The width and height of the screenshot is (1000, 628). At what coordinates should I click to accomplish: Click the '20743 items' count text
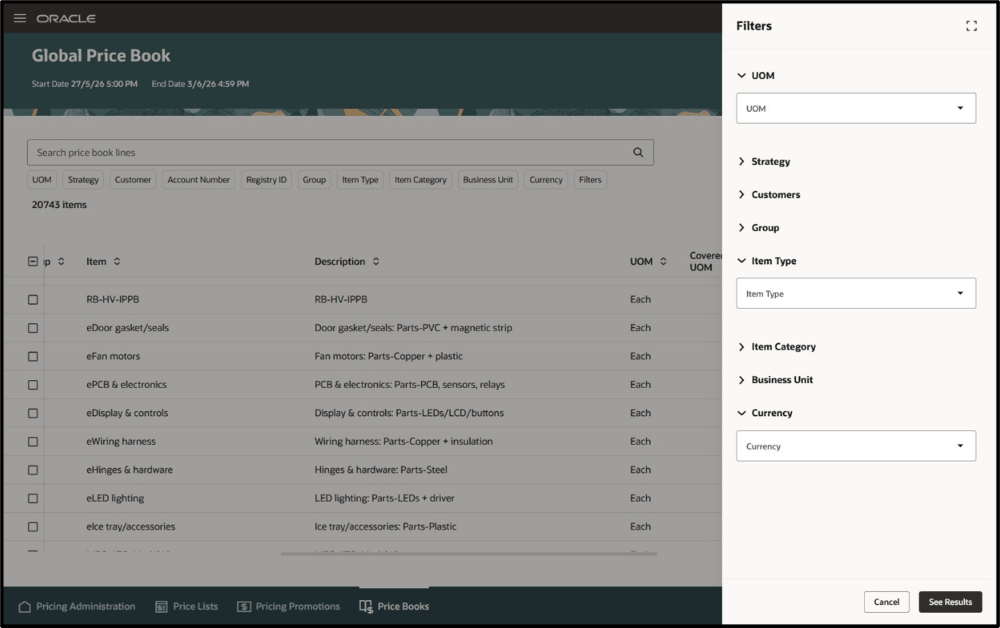pos(59,205)
